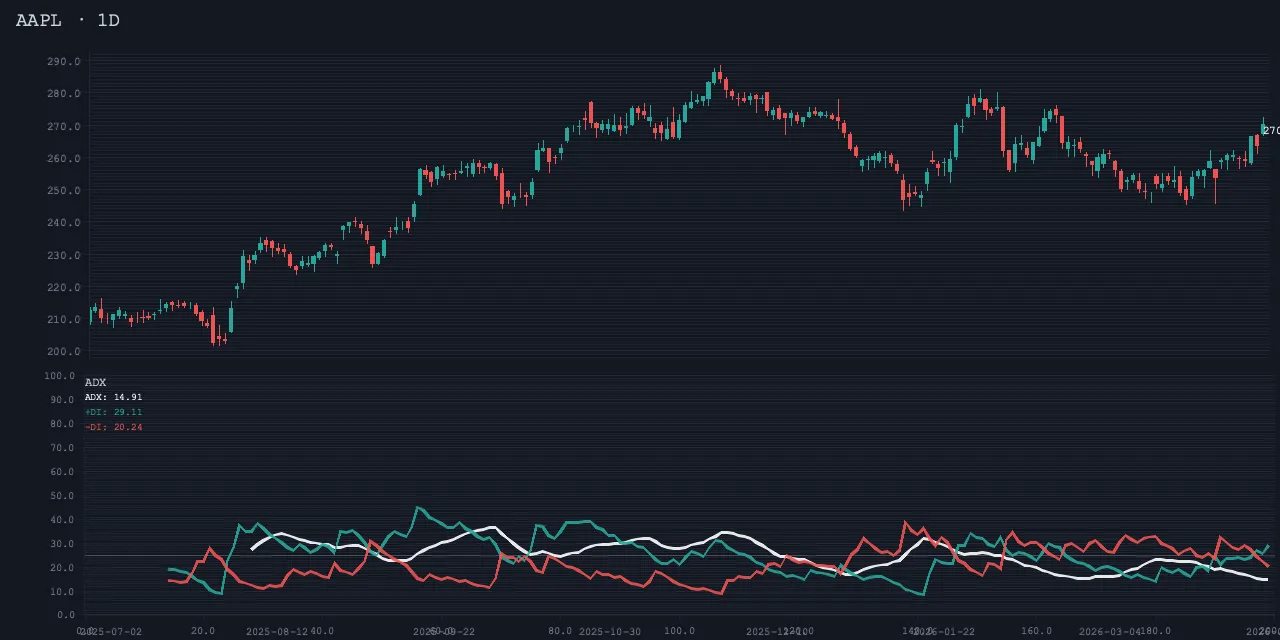Click the 250.0 price axis label
Screen dimensions: 1280x640
(x=63, y=191)
